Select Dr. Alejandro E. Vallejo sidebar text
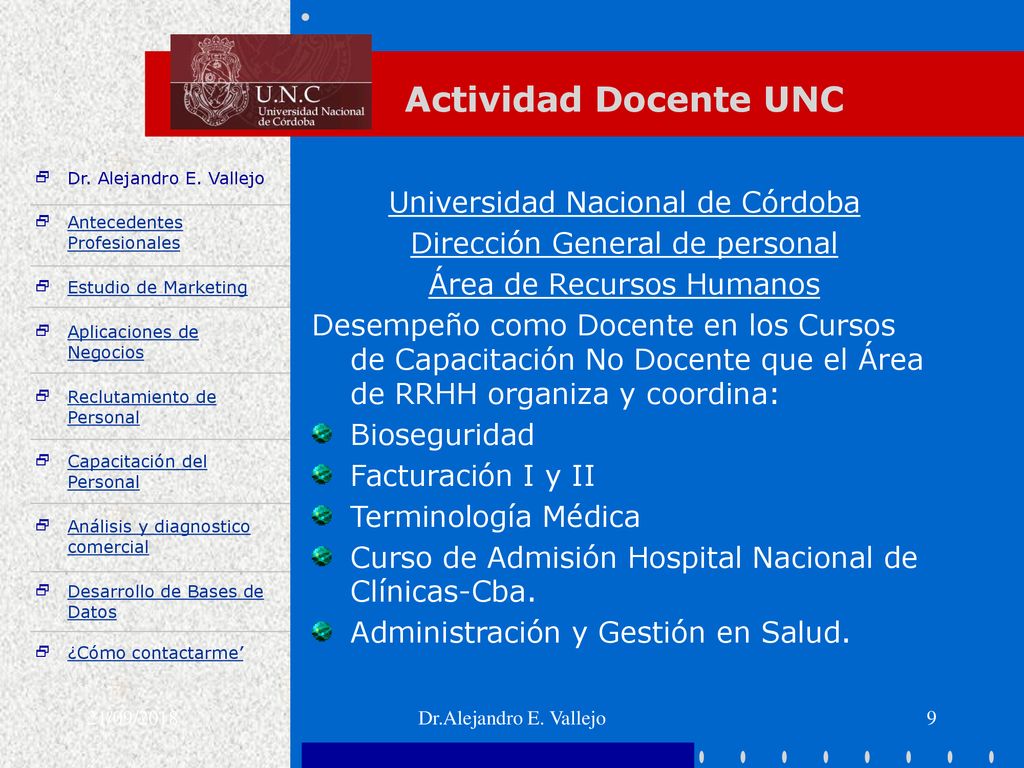Viewport: 1024px width, 768px height. (166, 178)
